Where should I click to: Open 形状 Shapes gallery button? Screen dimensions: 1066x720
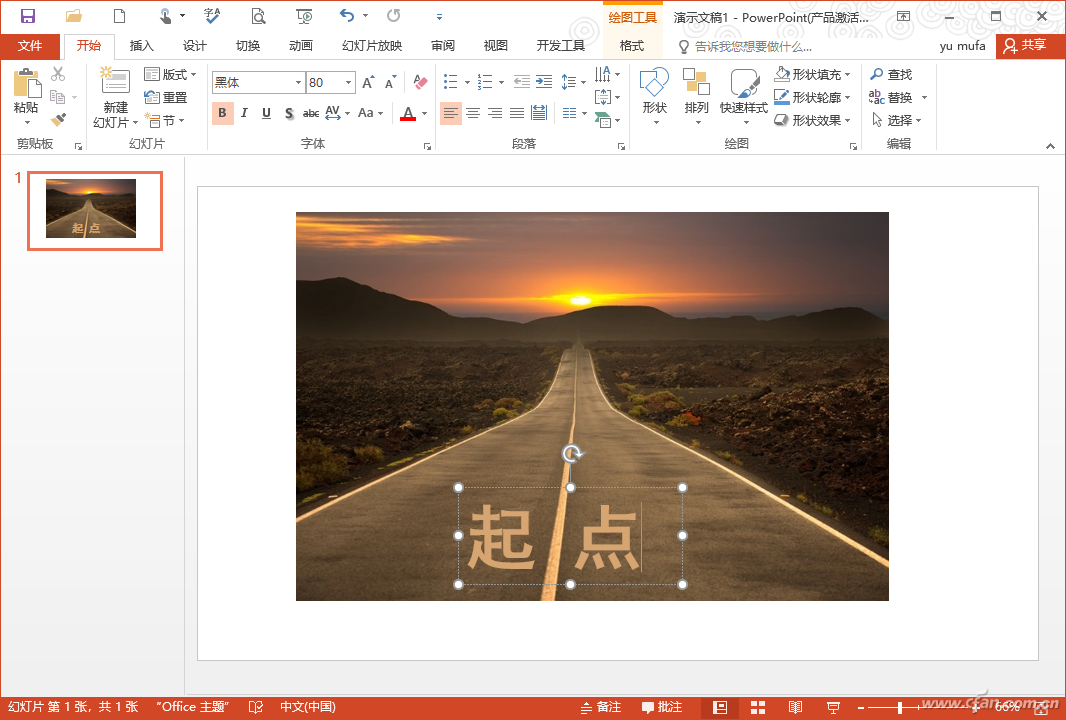655,97
